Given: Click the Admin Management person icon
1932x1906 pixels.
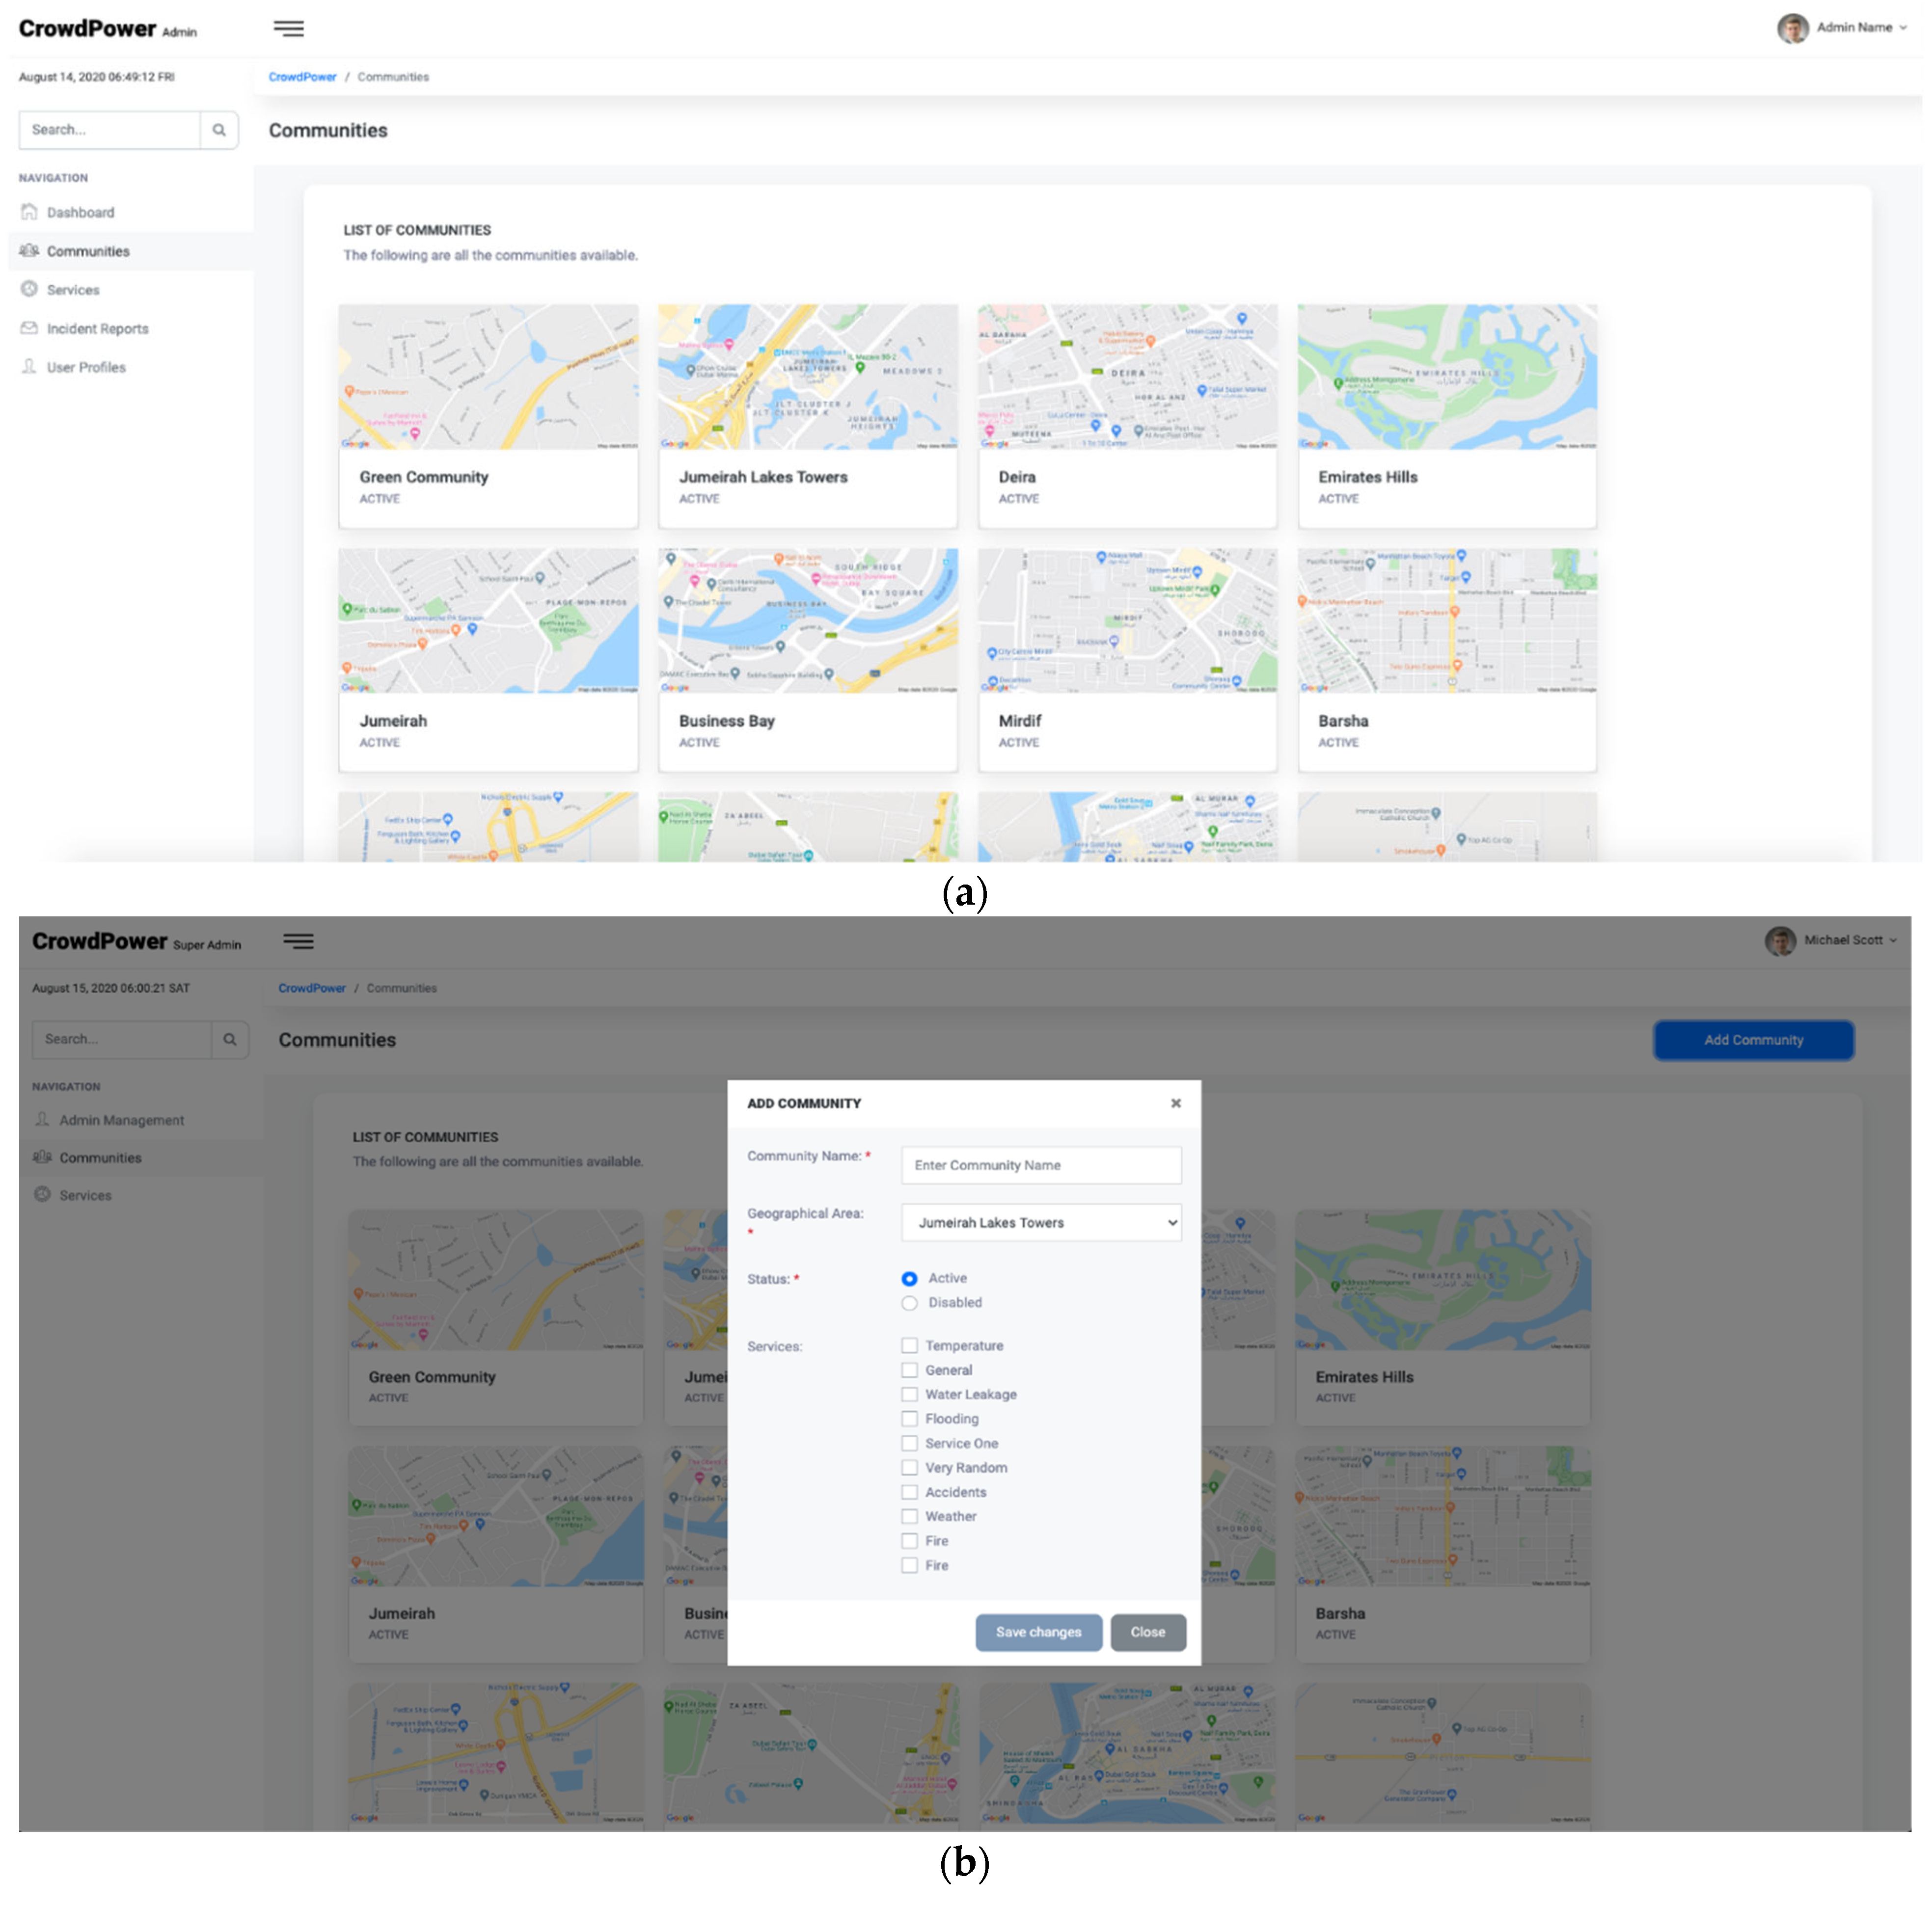Looking at the screenshot, I should tap(42, 1120).
